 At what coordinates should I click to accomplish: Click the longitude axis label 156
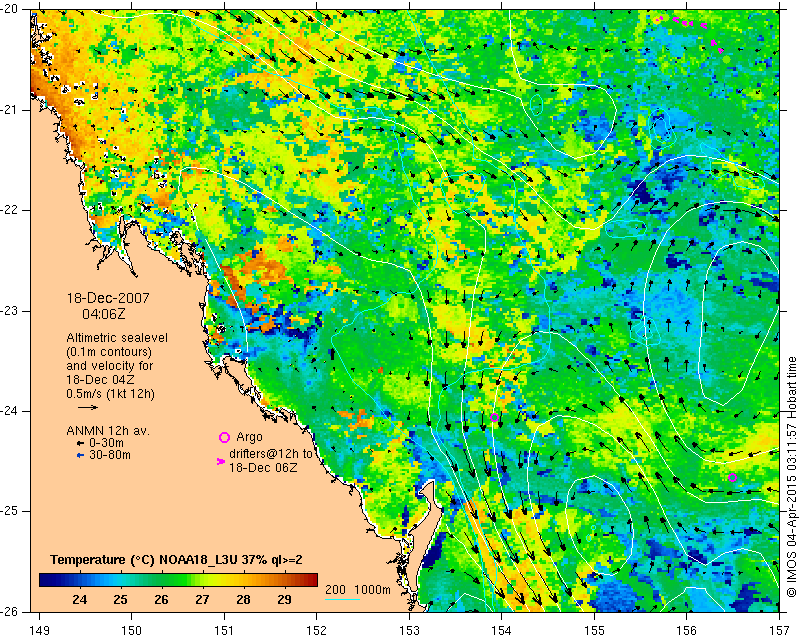[x=687, y=631]
